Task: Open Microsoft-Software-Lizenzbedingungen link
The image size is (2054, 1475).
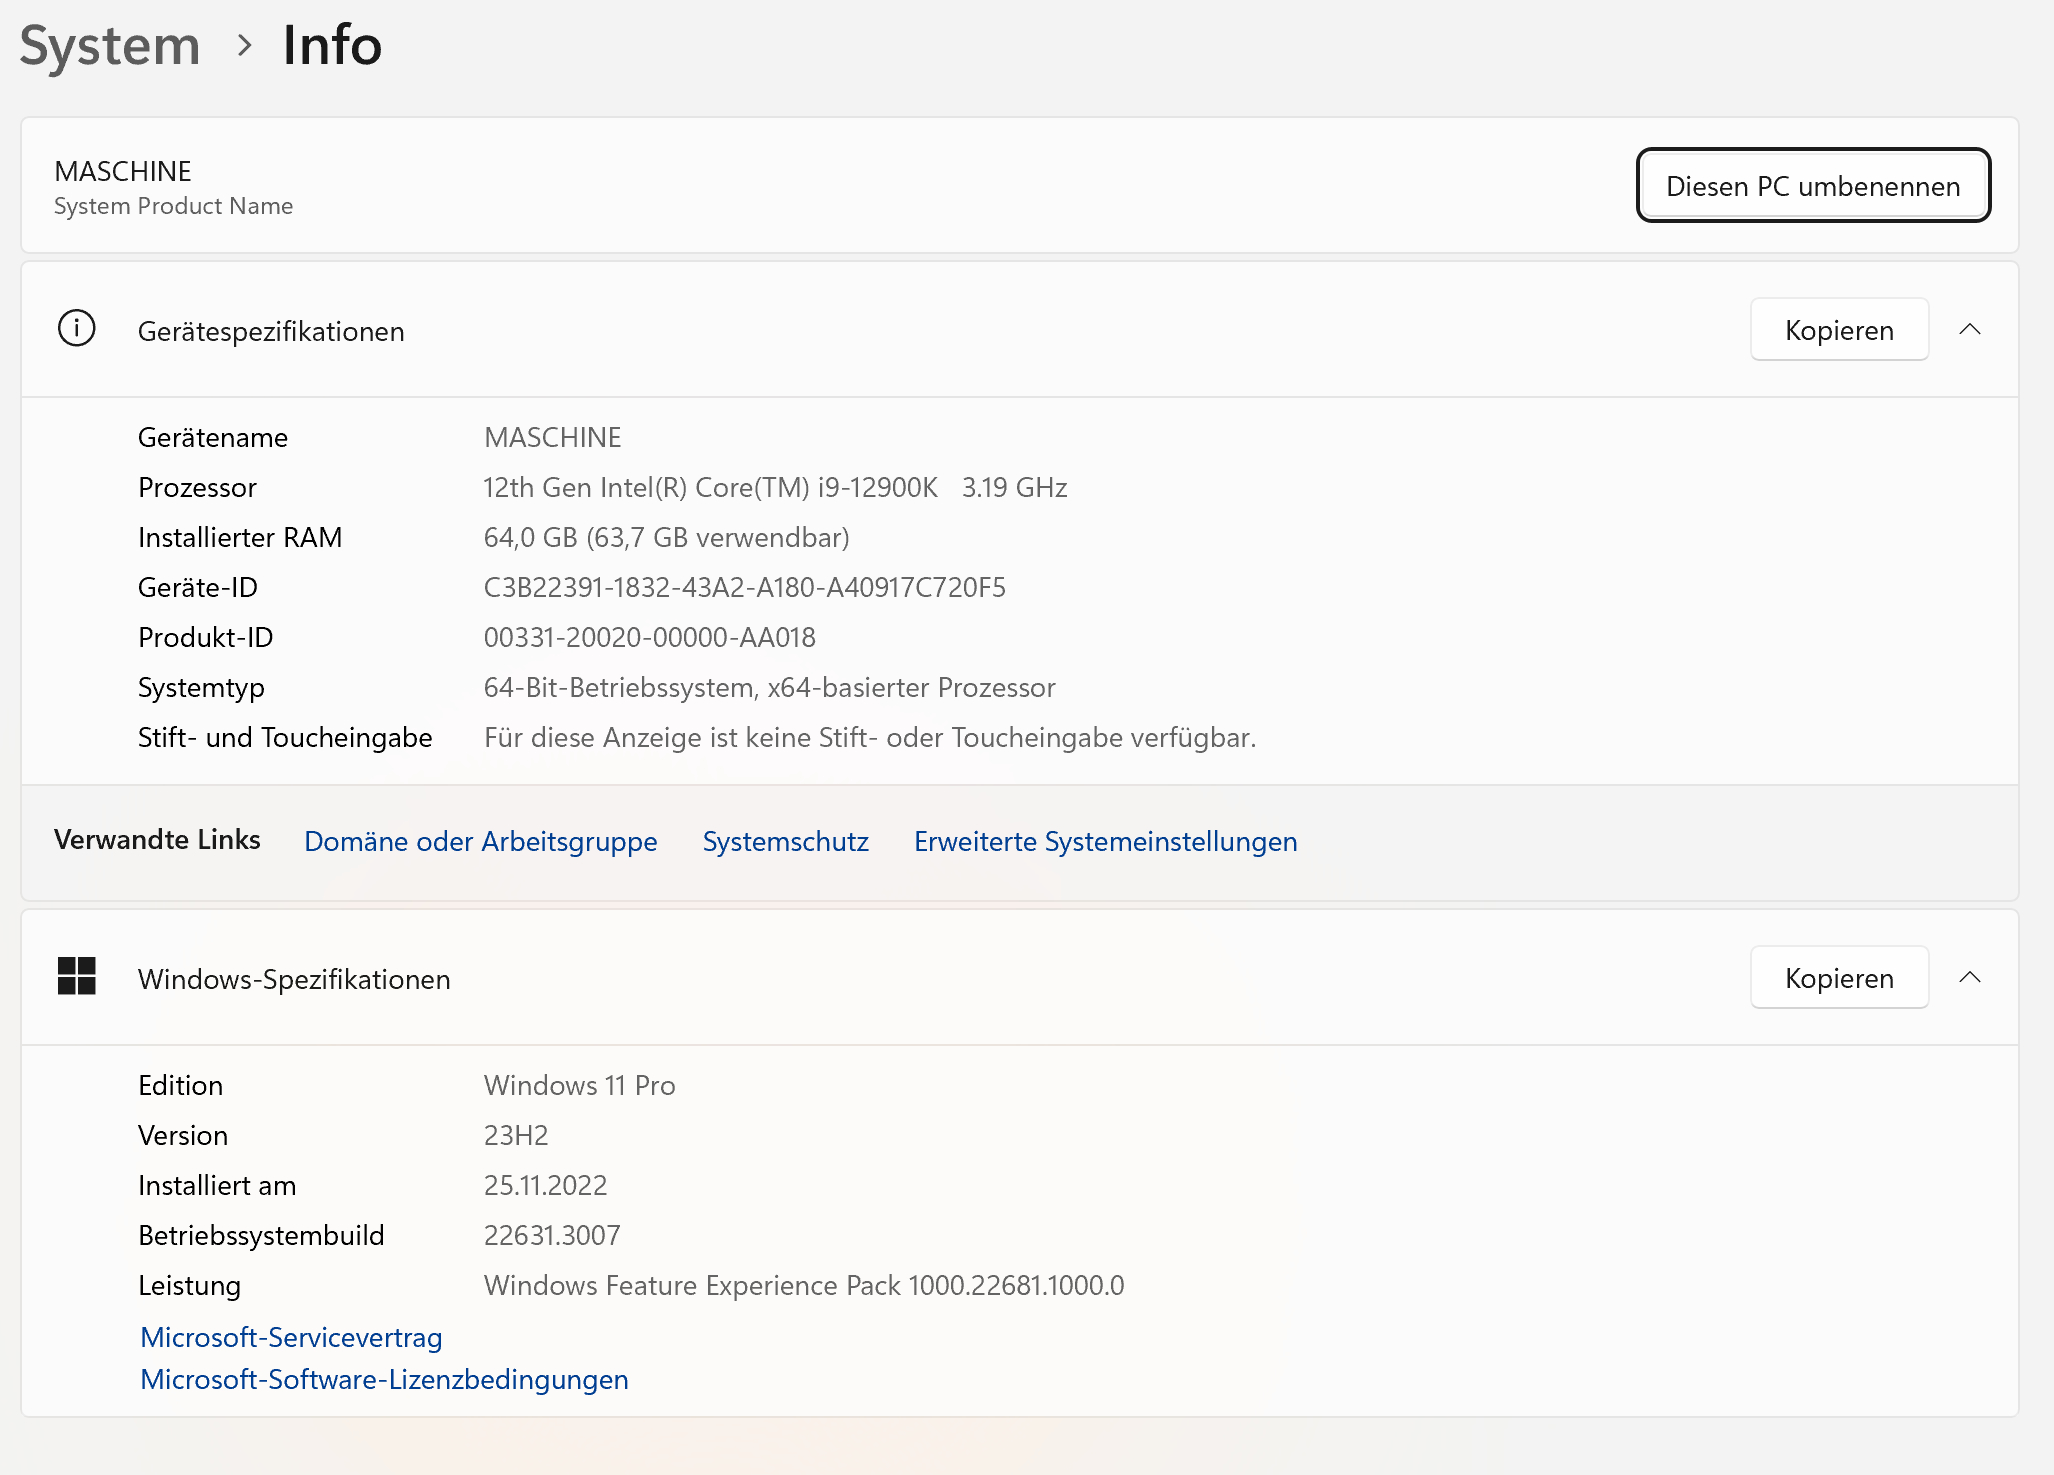Action: [x=384, y=1380]
